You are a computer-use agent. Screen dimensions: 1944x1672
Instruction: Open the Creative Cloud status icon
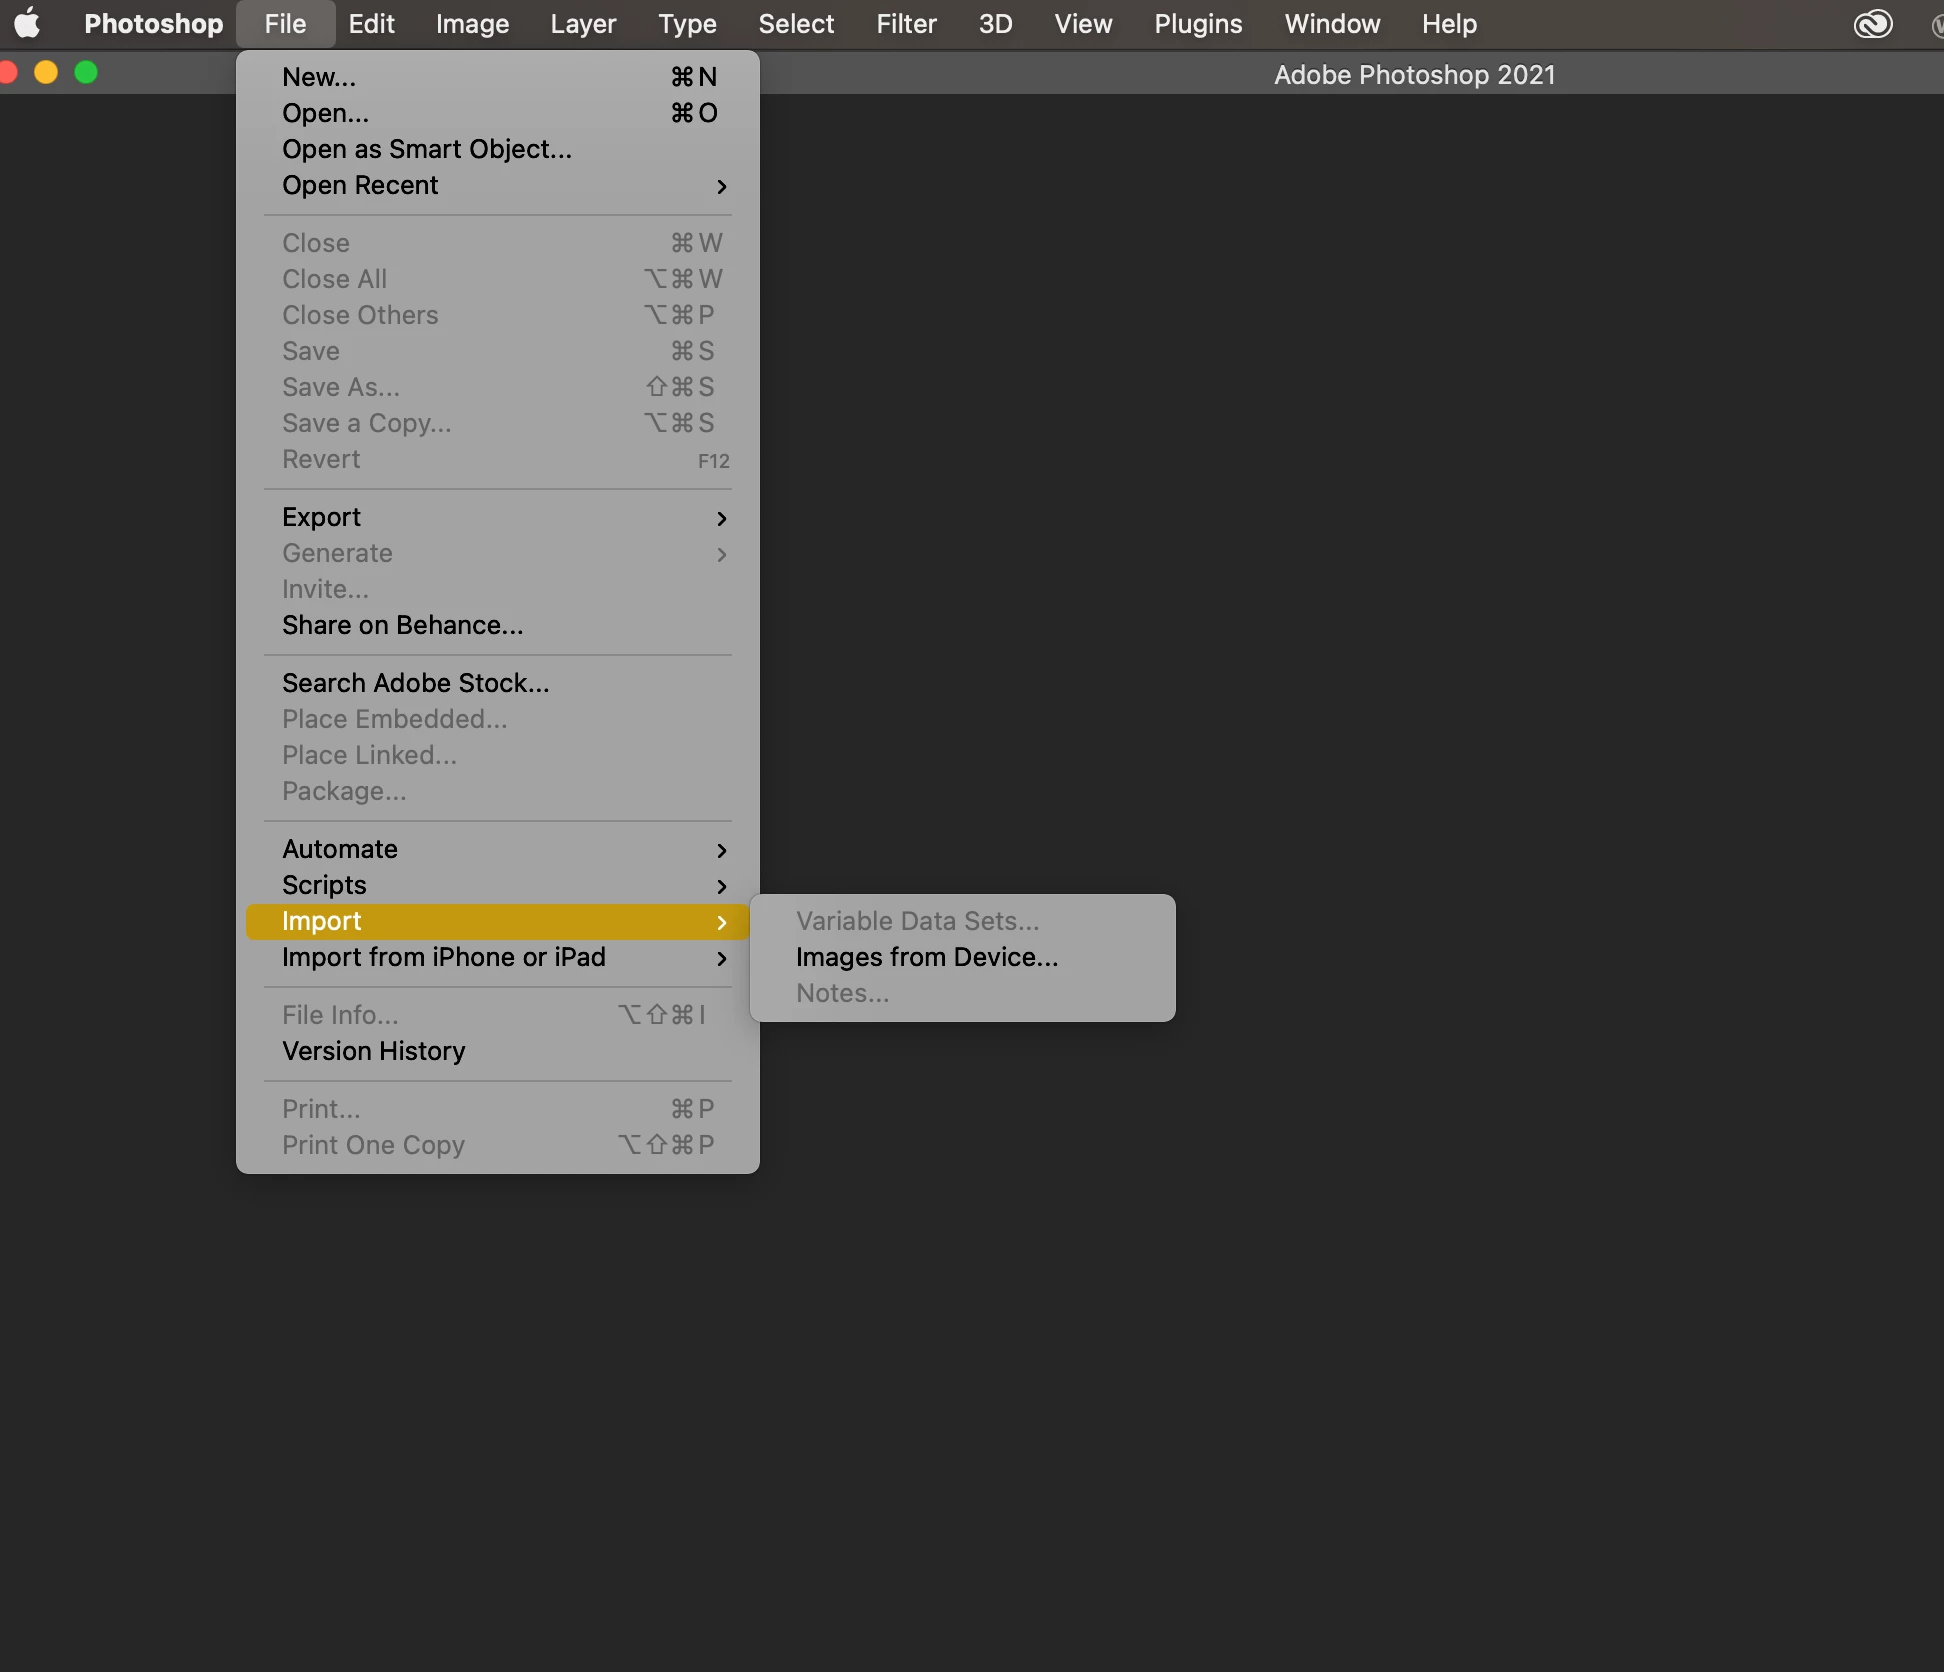coord(1872,23)
